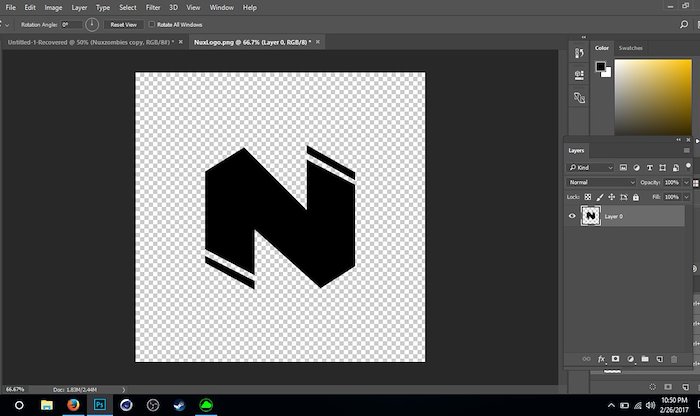The height and width of the screenshot is (416, 700).
Task: Create new fill or adjustment layer
Action: click(x=630, y=359)
